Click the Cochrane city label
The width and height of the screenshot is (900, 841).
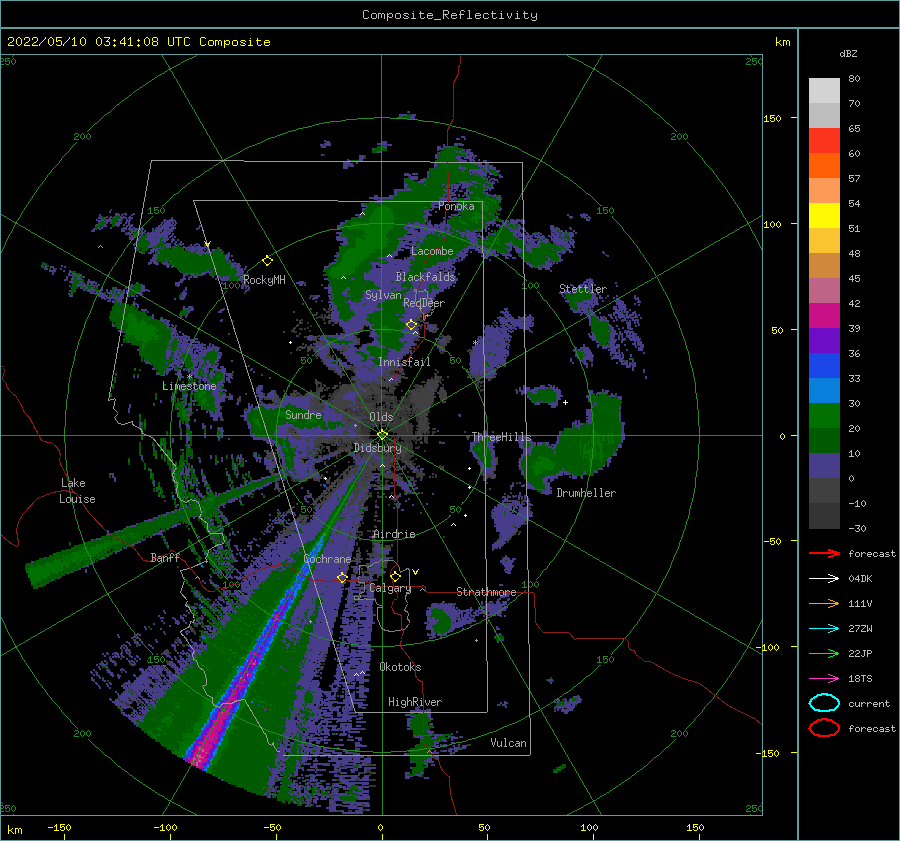(x=327, y=559)
